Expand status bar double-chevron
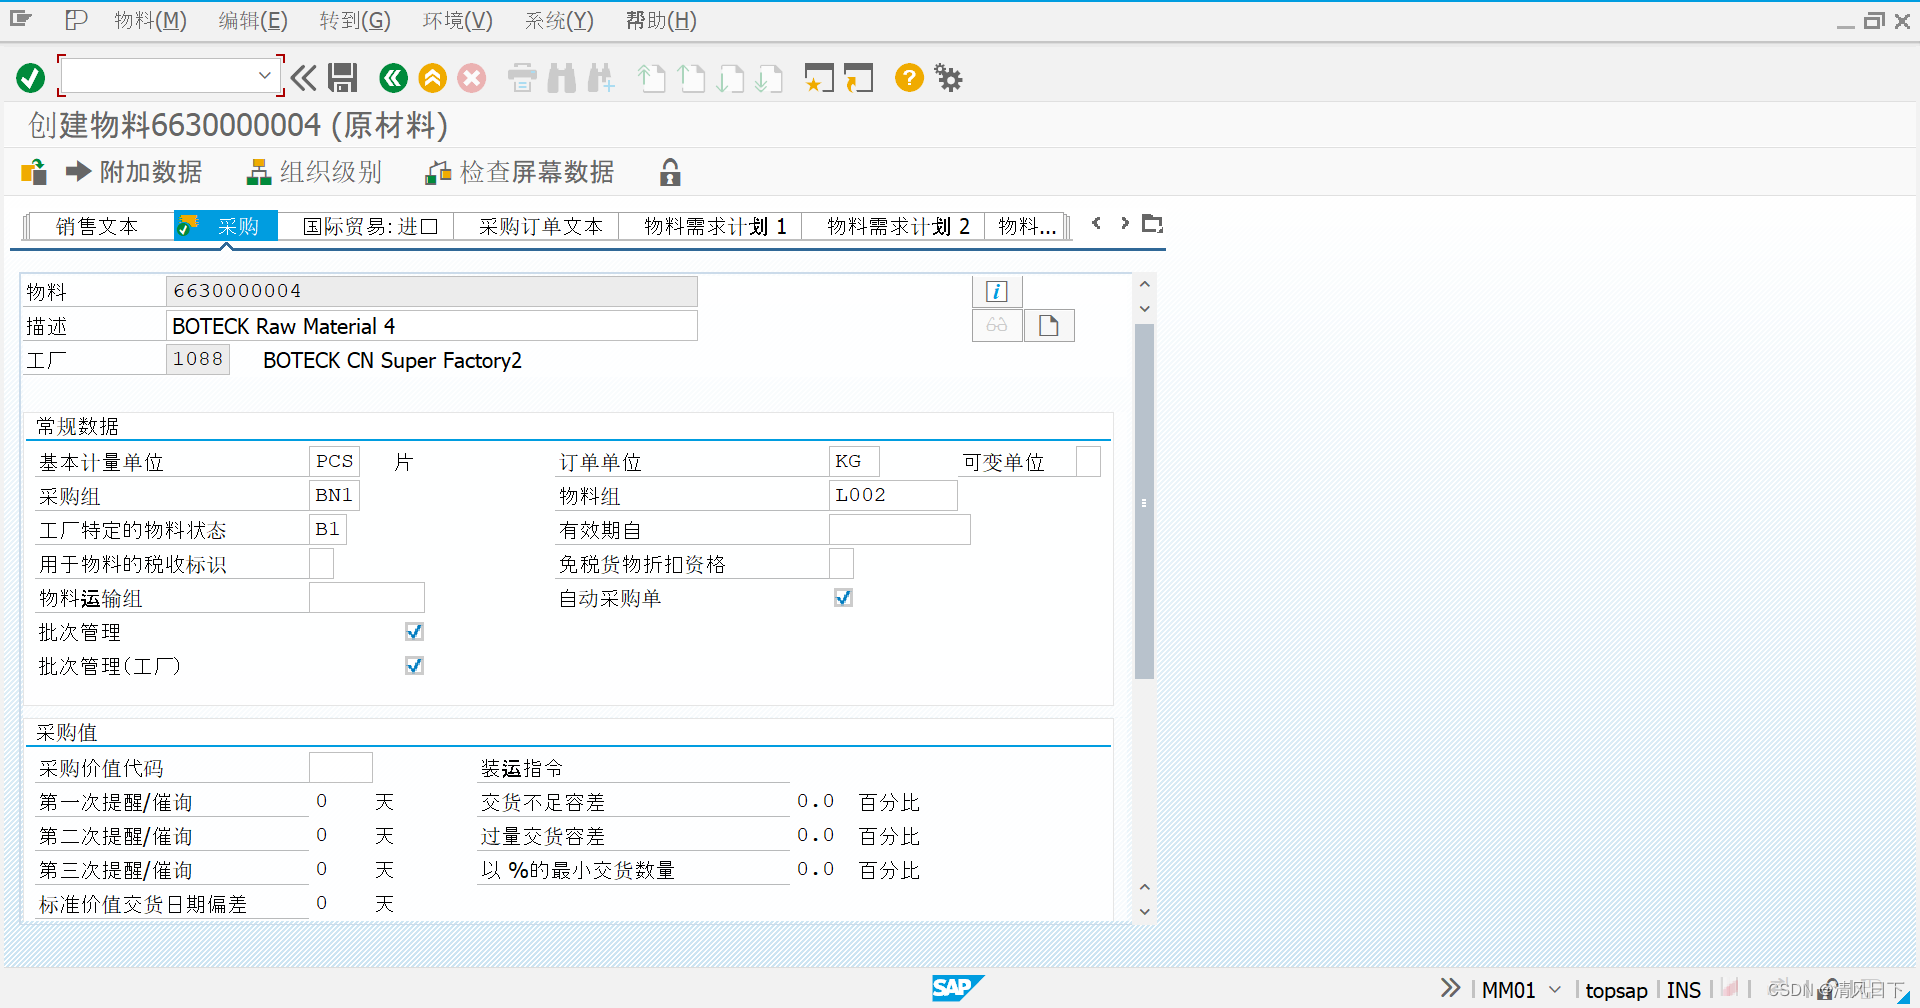The width and height of the screenshot is (1920, 1008). tap(1451, 988)
